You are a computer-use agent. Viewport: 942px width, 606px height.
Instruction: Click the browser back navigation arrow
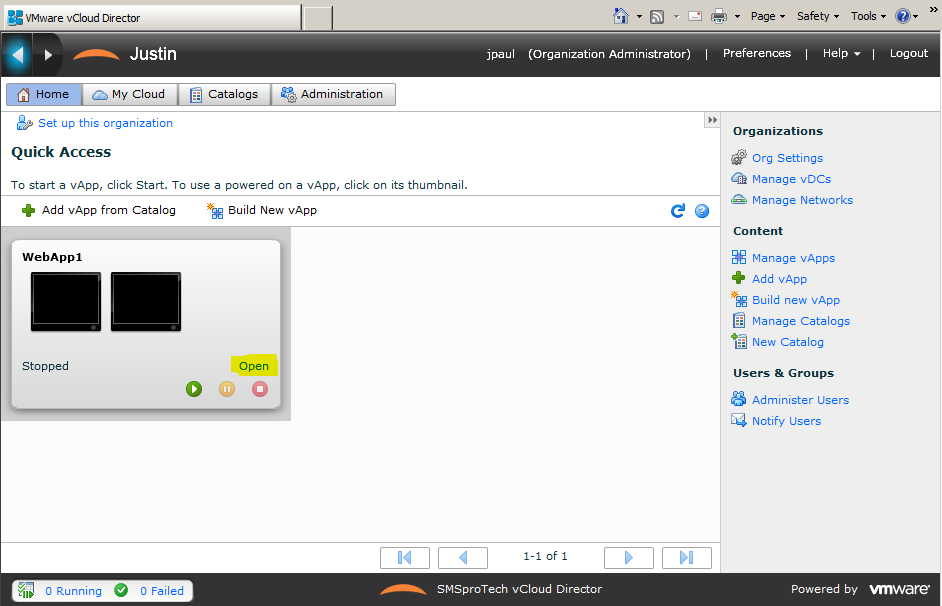17,54
